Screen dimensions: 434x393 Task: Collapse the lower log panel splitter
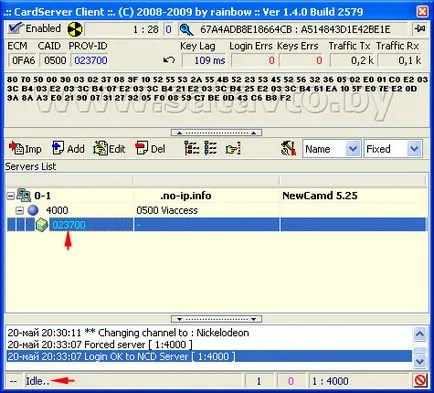216,319
